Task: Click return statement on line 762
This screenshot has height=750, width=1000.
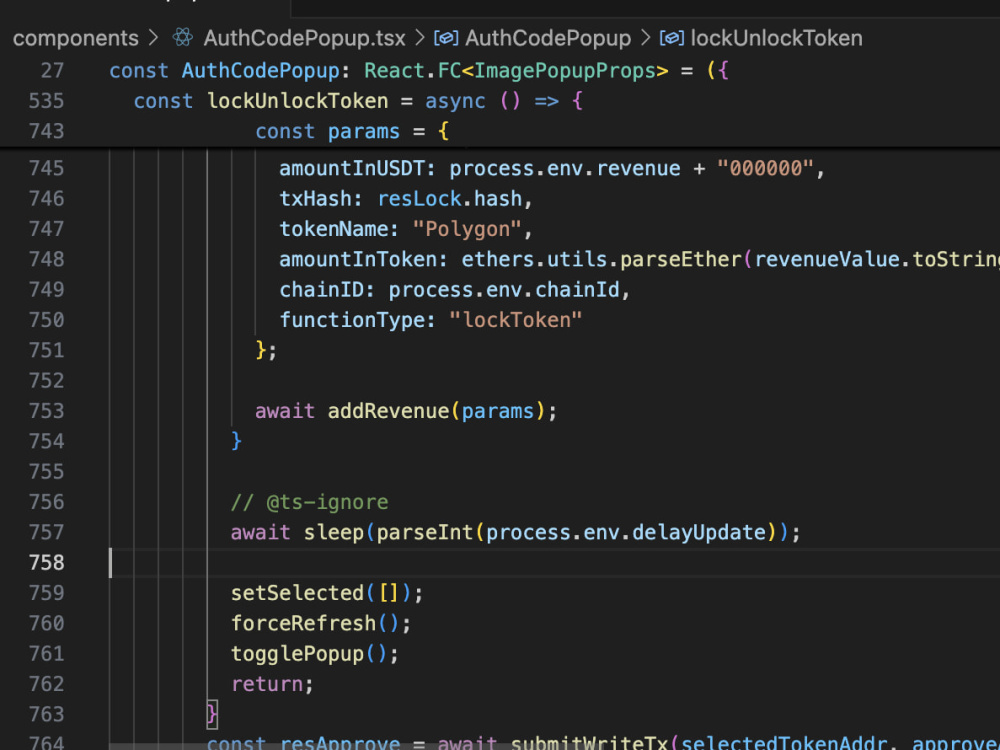Action: pos(267,684)
